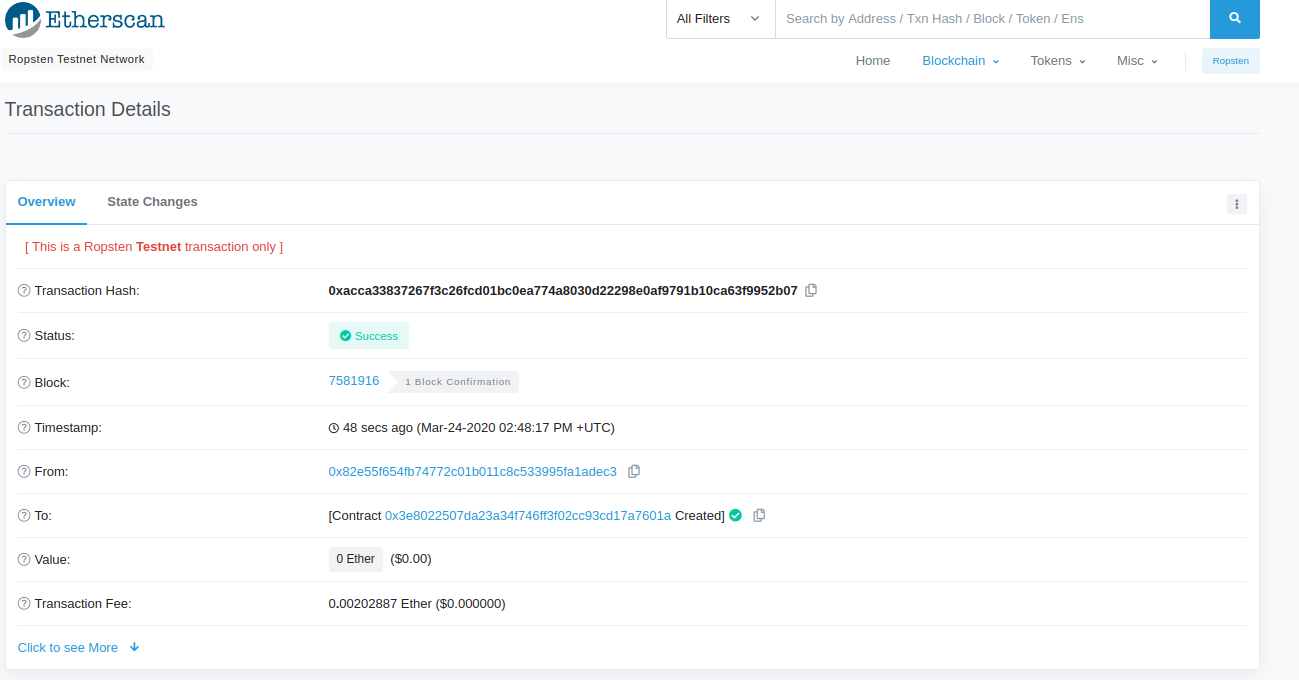Click the 1 Block Confirmation badge
Image resolution: width=1299 pixels, height=680 pixels.
455,382
